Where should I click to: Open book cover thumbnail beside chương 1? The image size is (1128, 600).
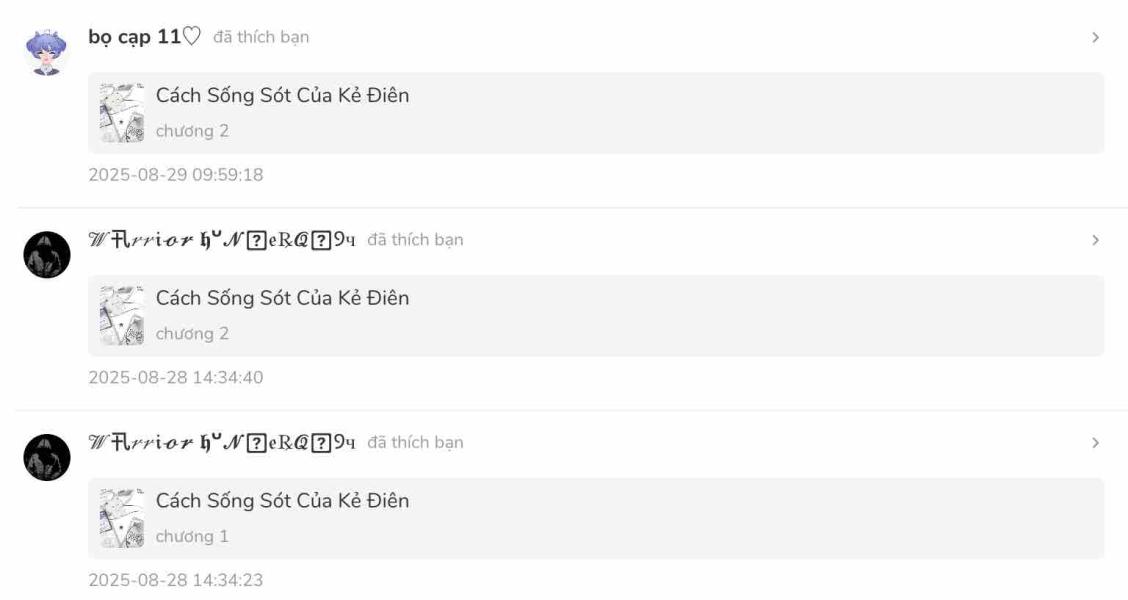(122, 518)
